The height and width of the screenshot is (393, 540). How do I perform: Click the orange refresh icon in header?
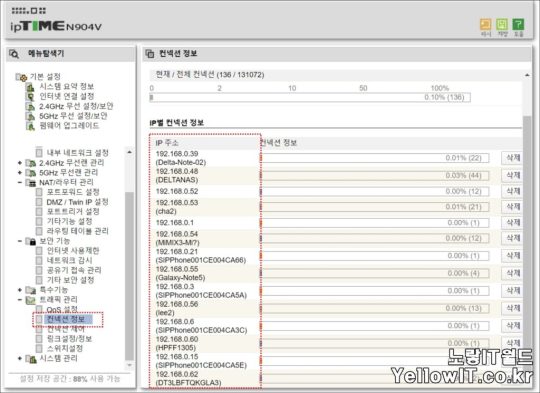tap(486, 24)
